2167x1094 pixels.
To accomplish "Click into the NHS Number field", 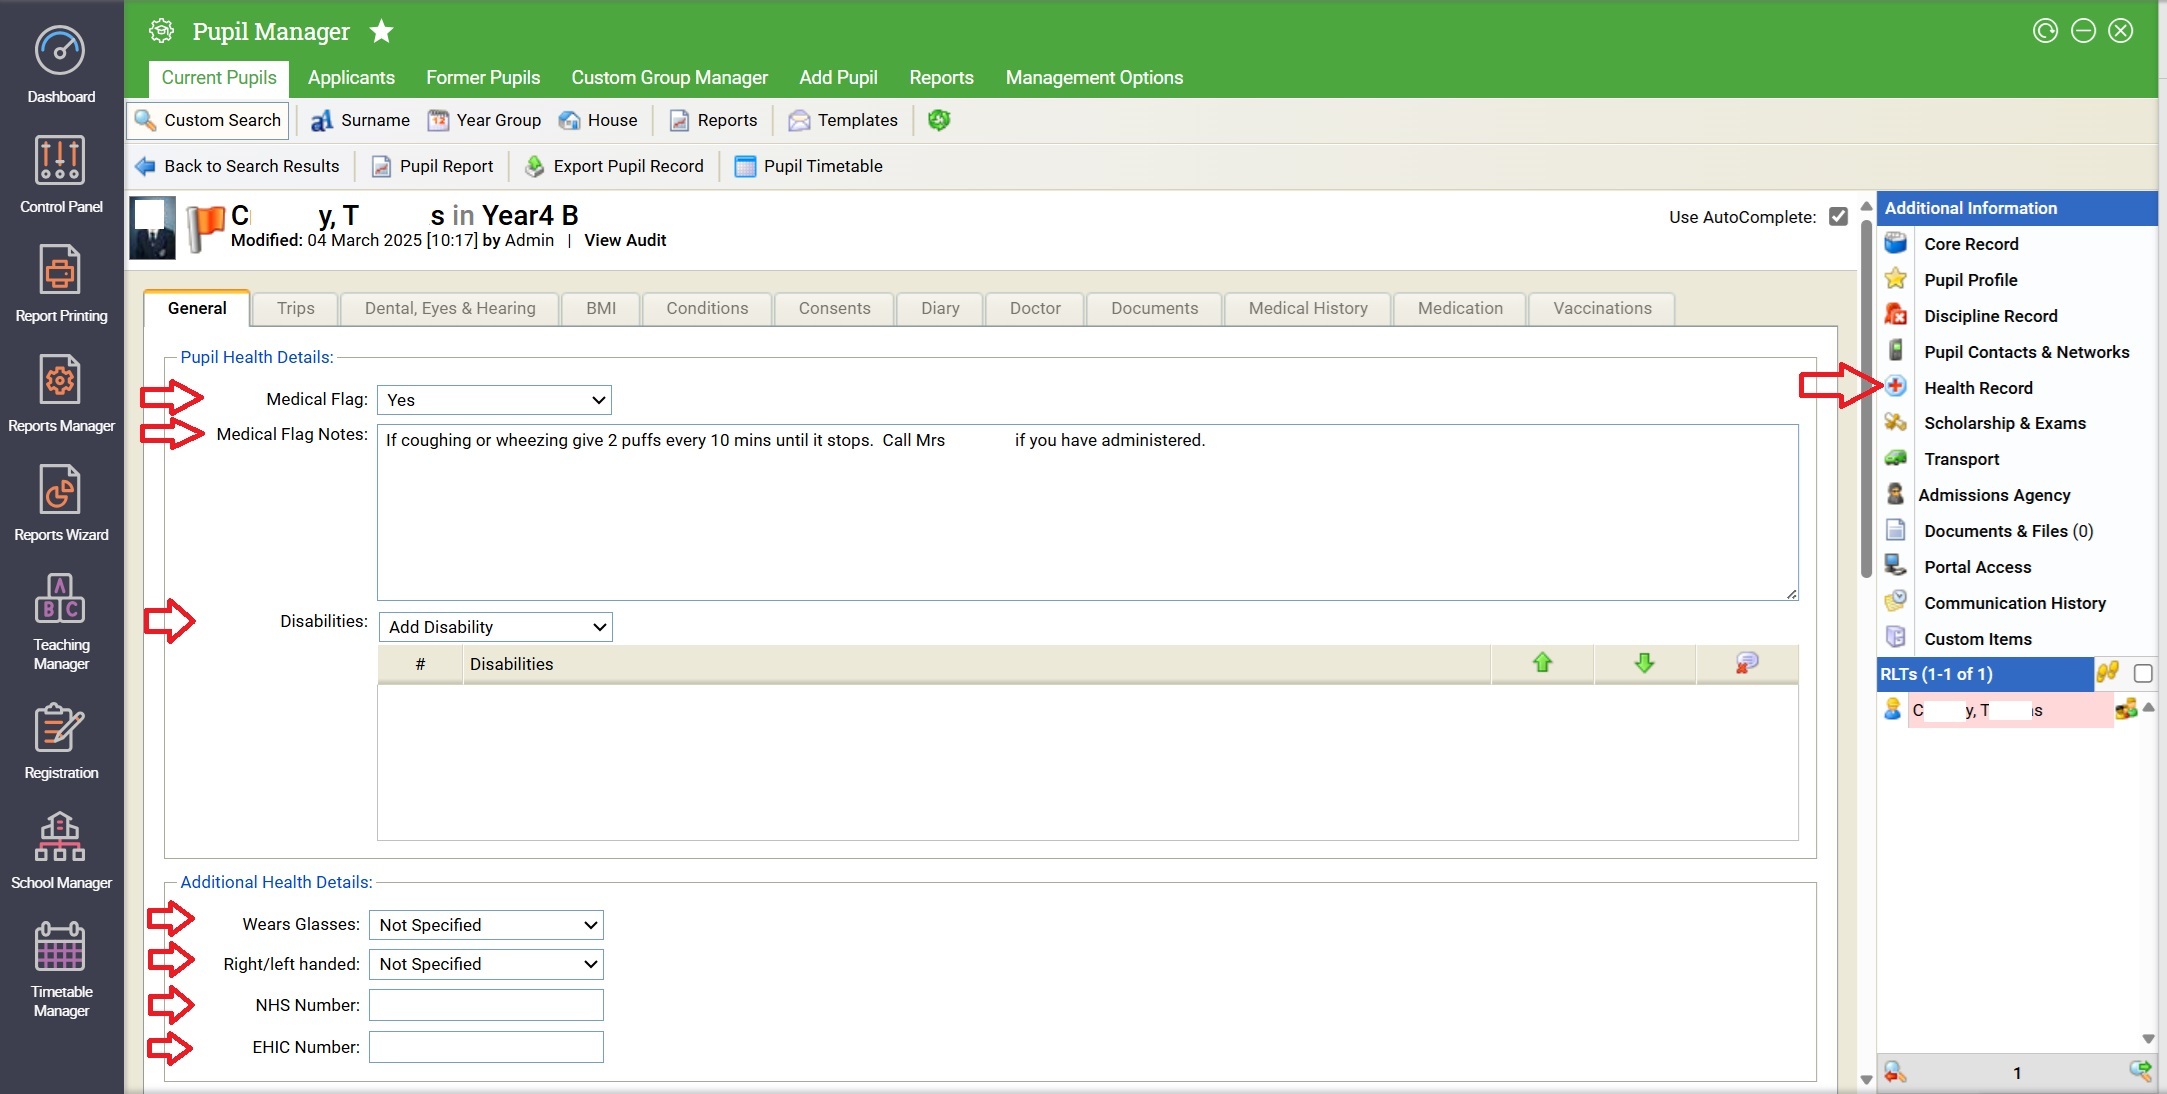I will tap(486, 1005).
